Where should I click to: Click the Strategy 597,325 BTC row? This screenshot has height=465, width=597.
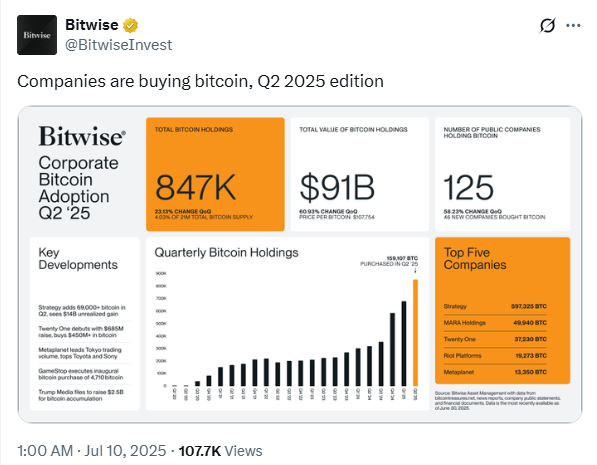(x=495, y=306)
